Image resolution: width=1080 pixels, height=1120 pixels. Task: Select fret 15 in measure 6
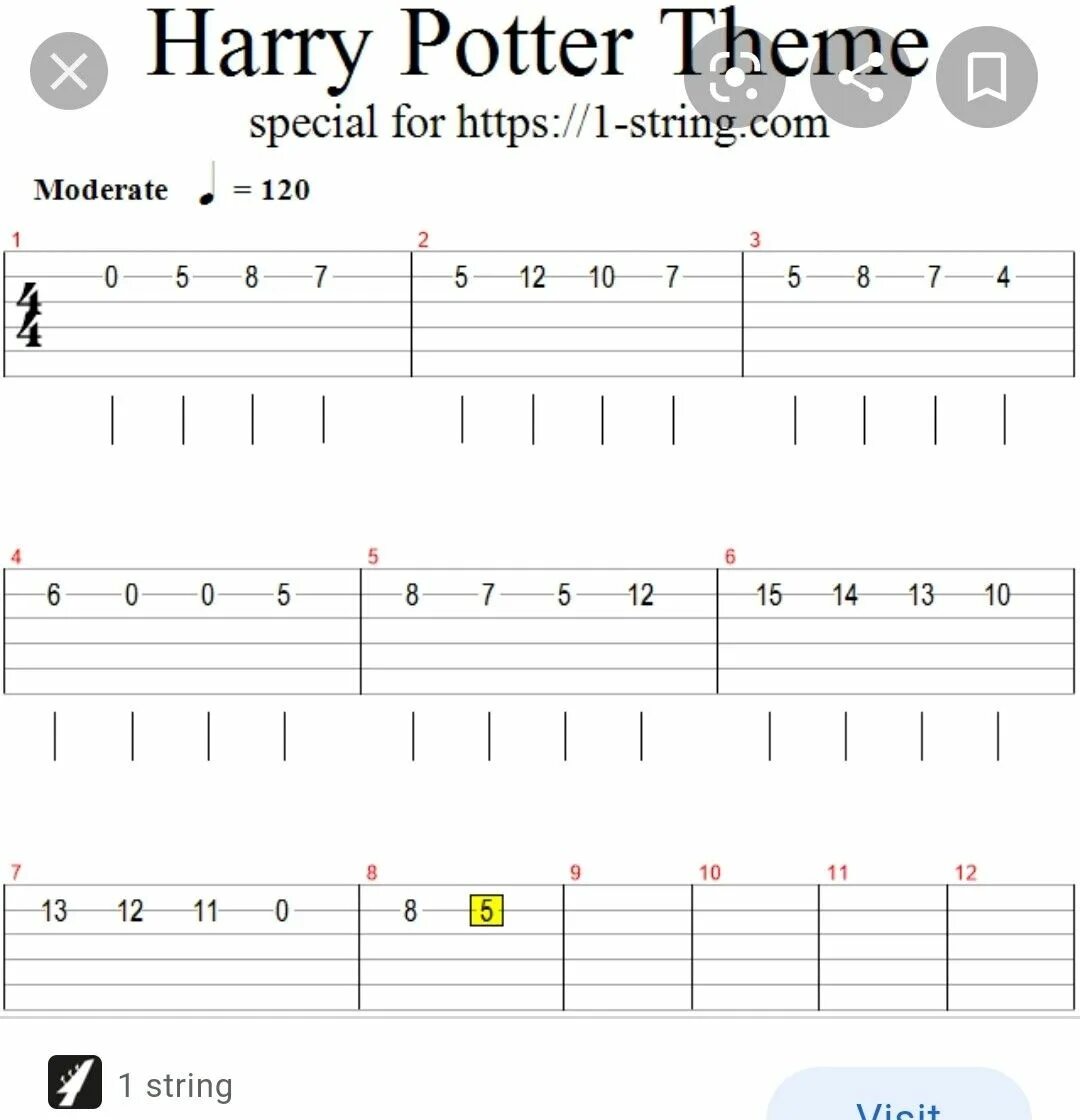coord(769,595)
